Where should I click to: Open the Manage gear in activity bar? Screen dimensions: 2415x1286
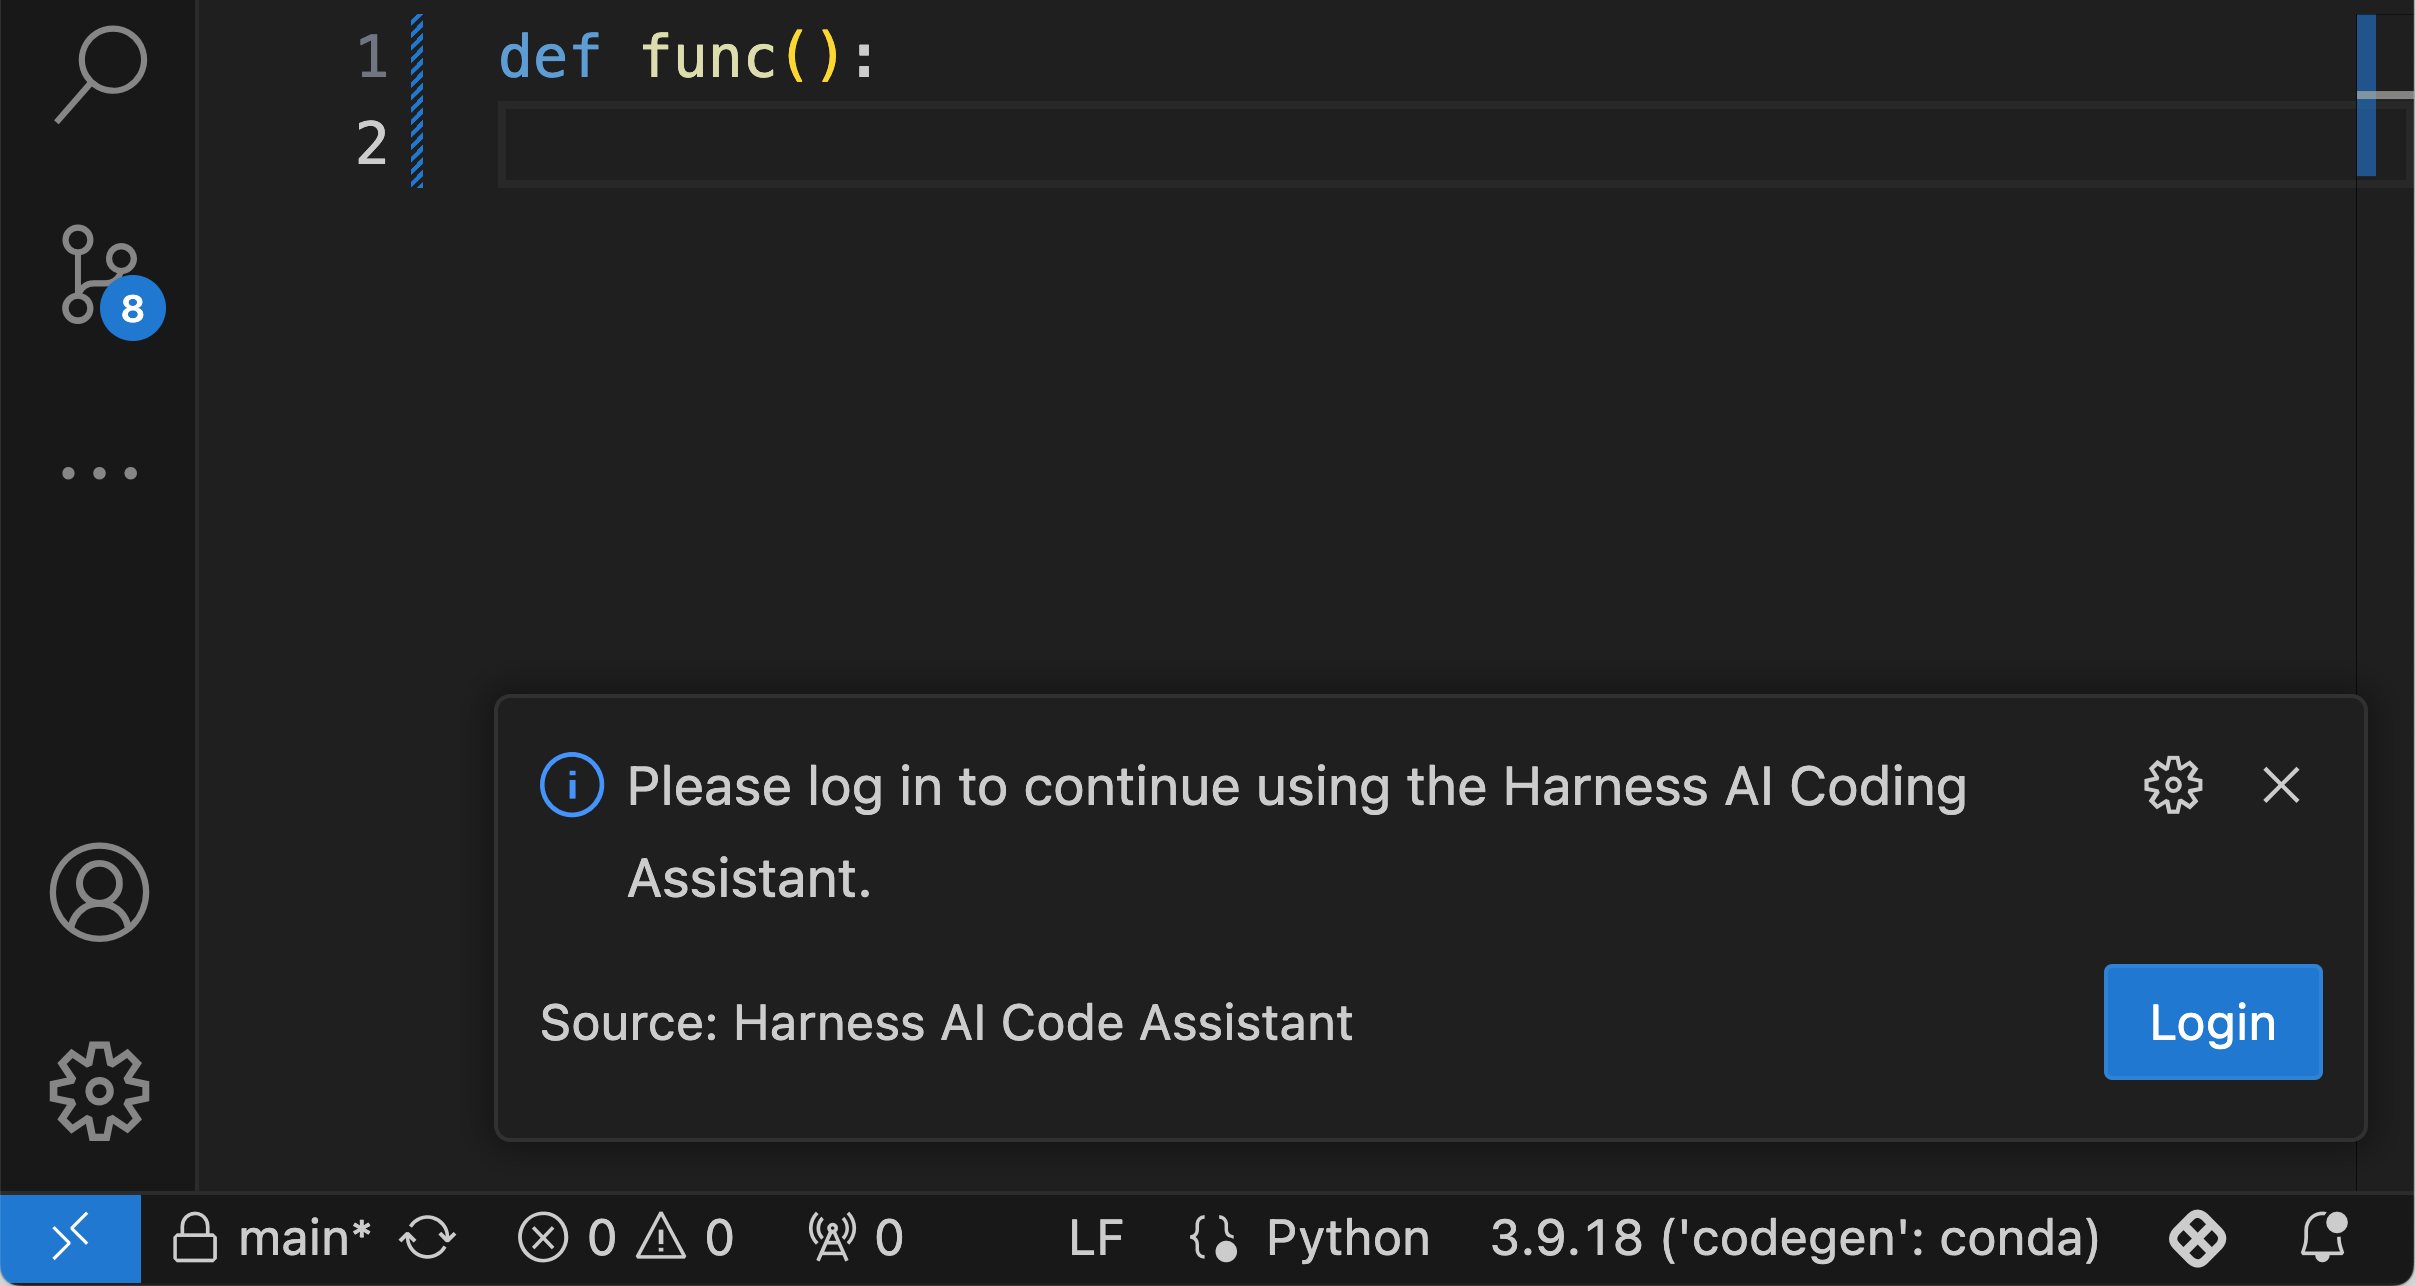[x=99, y=1091]
